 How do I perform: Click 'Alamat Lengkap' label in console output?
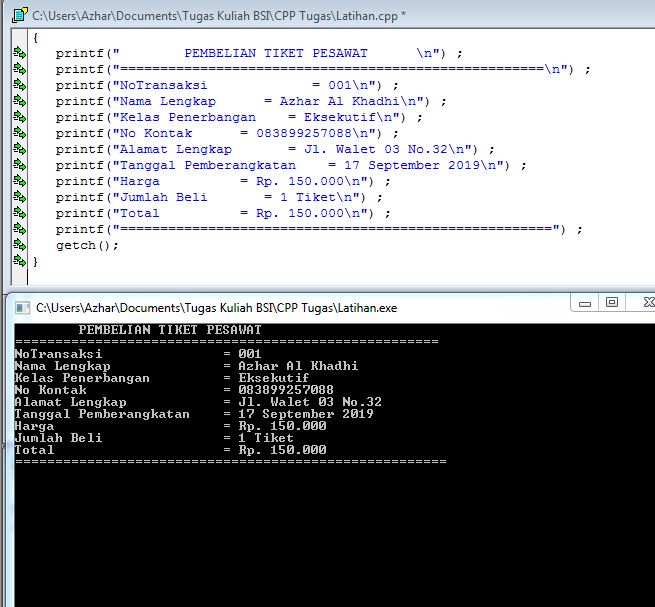coord(71,402)
